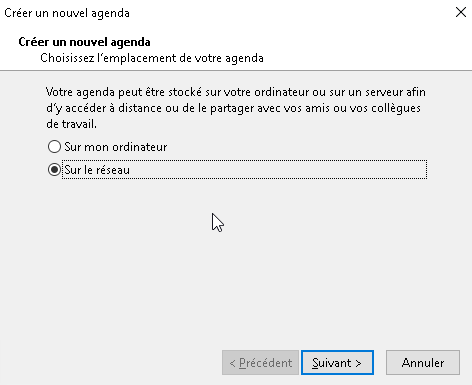Click the line starting "d'y accéder à distance"
This screenshot has width=472, height=385.
(233, 108)
